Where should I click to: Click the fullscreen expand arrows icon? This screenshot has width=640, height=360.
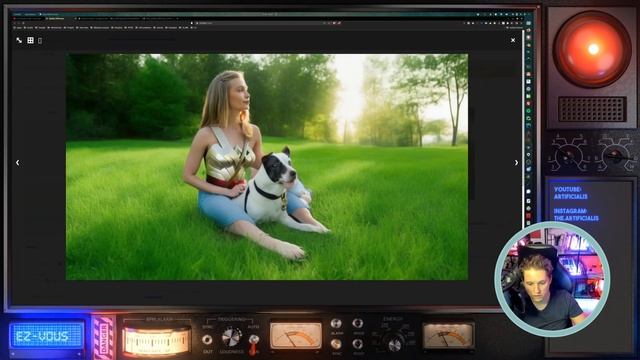click(19, 40)
